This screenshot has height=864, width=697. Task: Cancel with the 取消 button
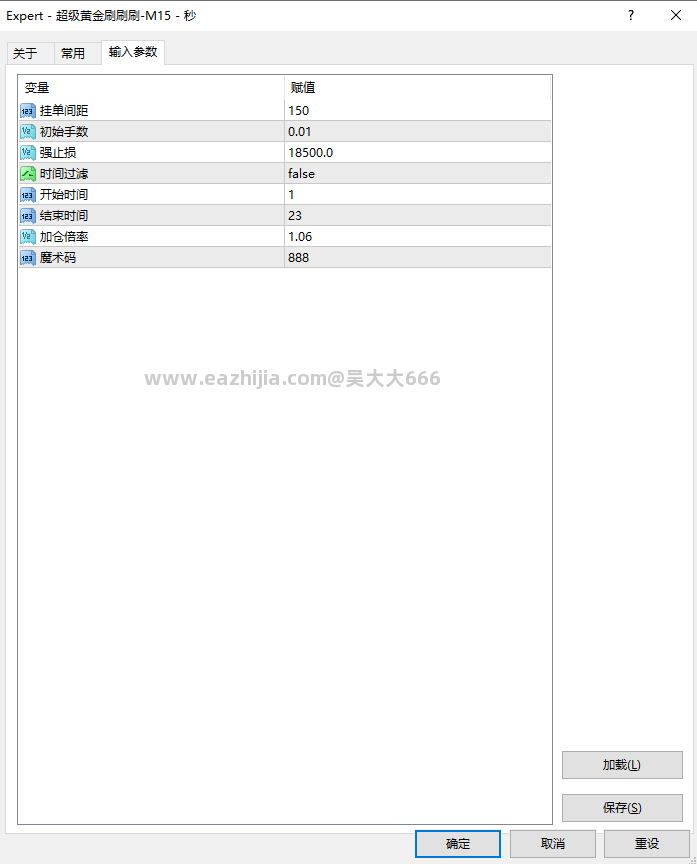coord(553,844)
